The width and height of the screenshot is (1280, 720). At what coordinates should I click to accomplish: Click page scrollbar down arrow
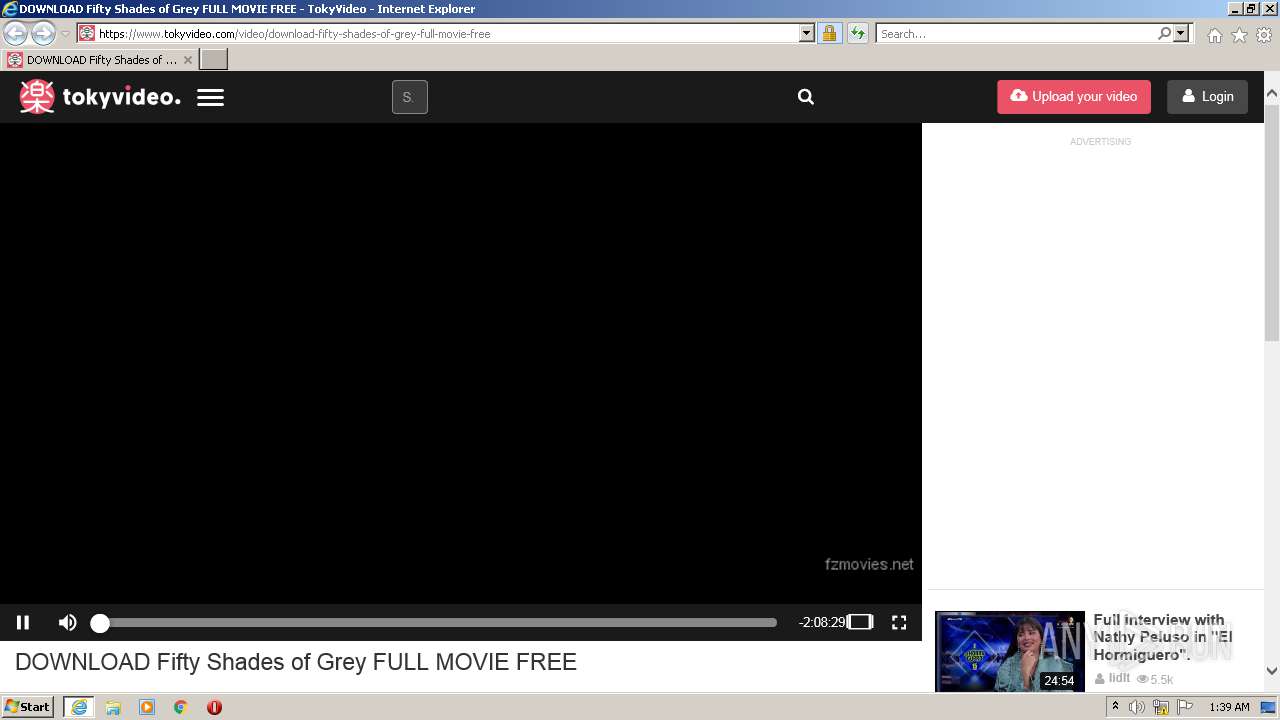[1271, 671]
